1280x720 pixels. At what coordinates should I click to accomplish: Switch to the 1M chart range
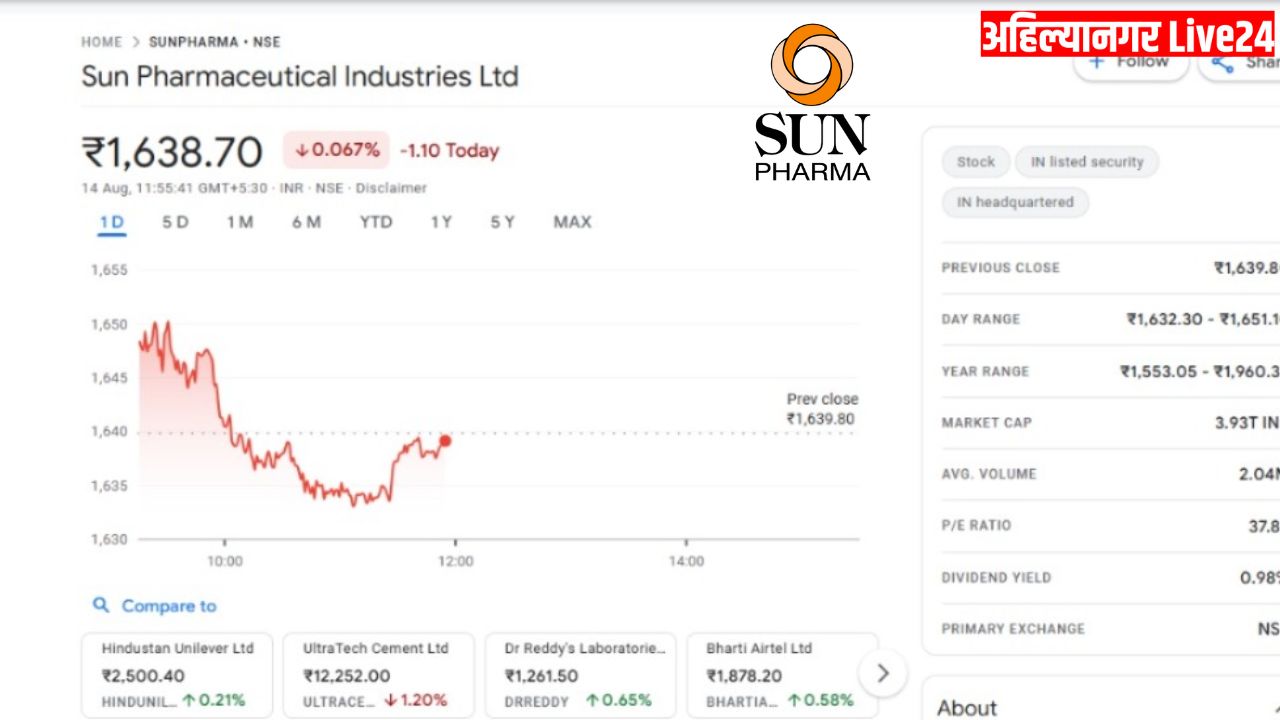(x=240, y=222)
